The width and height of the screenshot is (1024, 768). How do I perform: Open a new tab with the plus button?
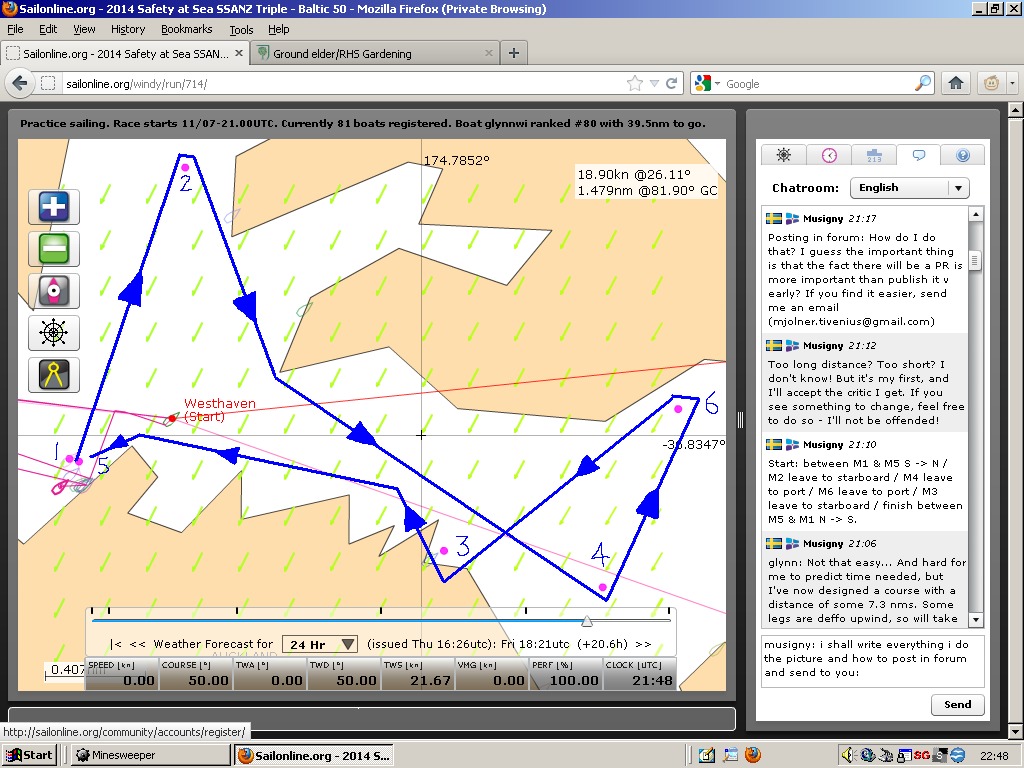point(514,53)
